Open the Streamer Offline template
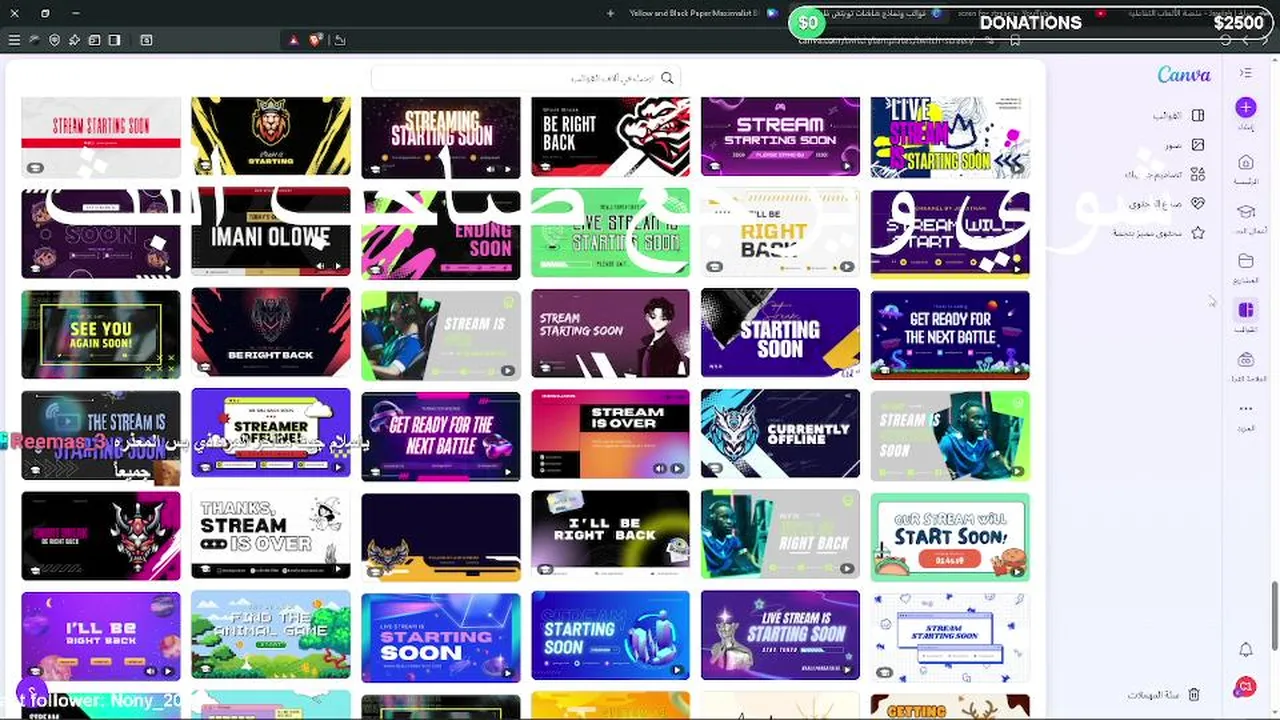 pos(271,434)
